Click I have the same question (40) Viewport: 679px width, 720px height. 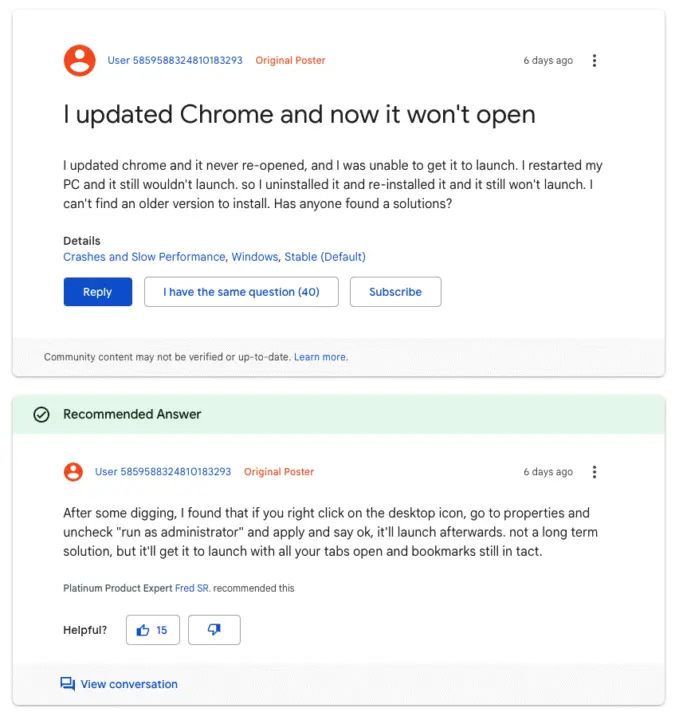(241, 292)
